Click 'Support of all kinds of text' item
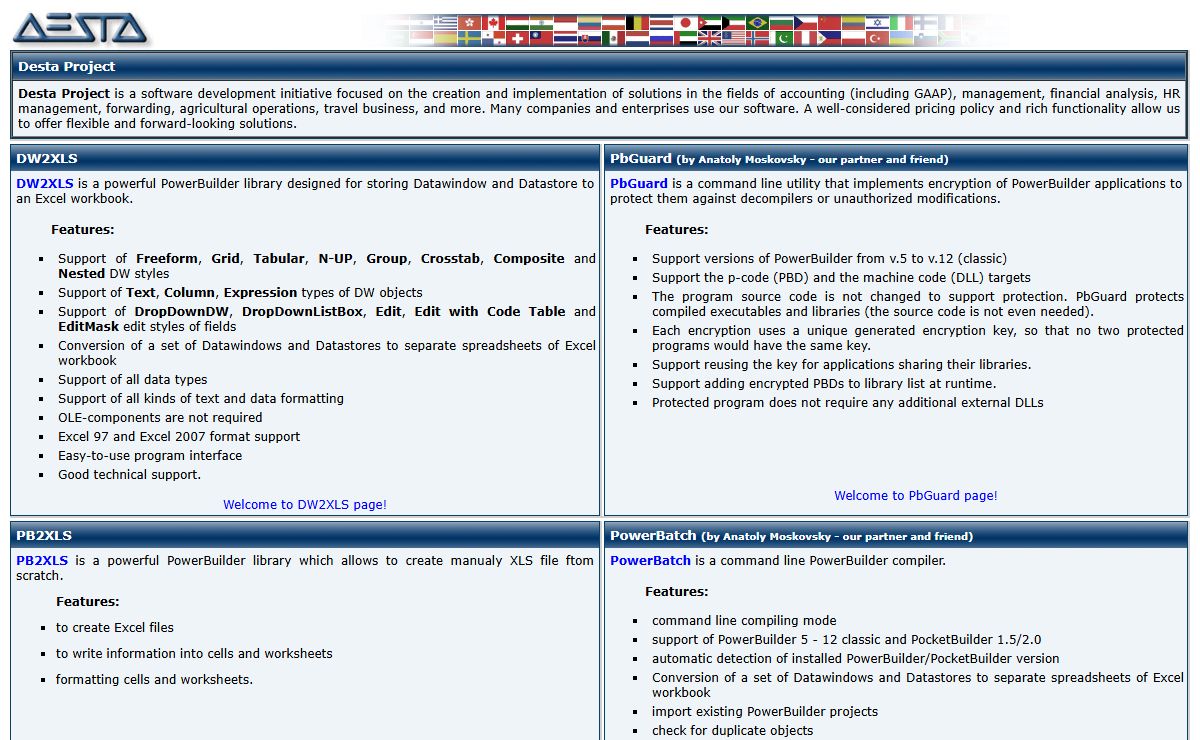Screen dimensions: 1200x740 point(201,398)
